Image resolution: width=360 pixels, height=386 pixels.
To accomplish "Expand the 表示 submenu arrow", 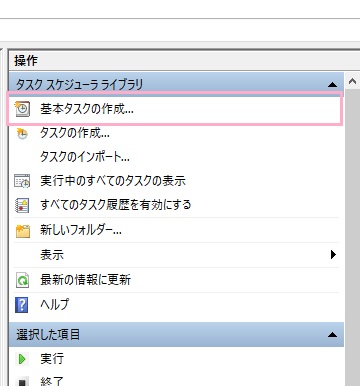I will coord(333,255).
